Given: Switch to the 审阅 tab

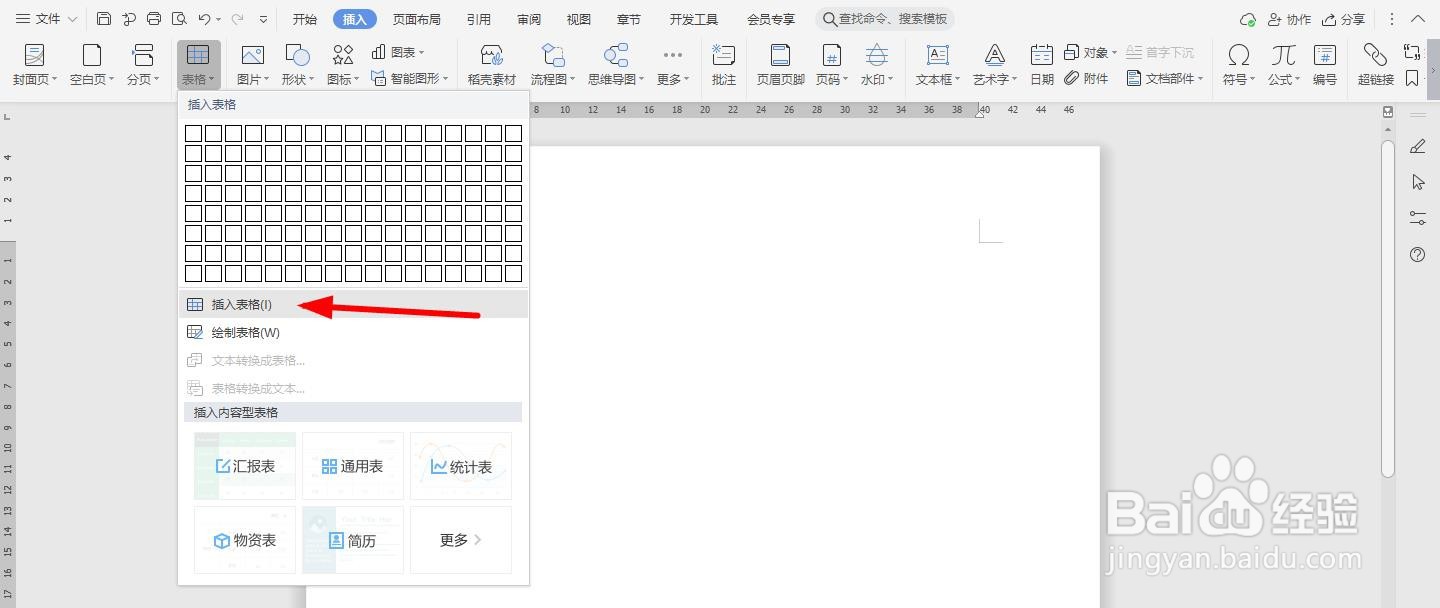Looking at the screenshot, I should (x=529, y=19).
